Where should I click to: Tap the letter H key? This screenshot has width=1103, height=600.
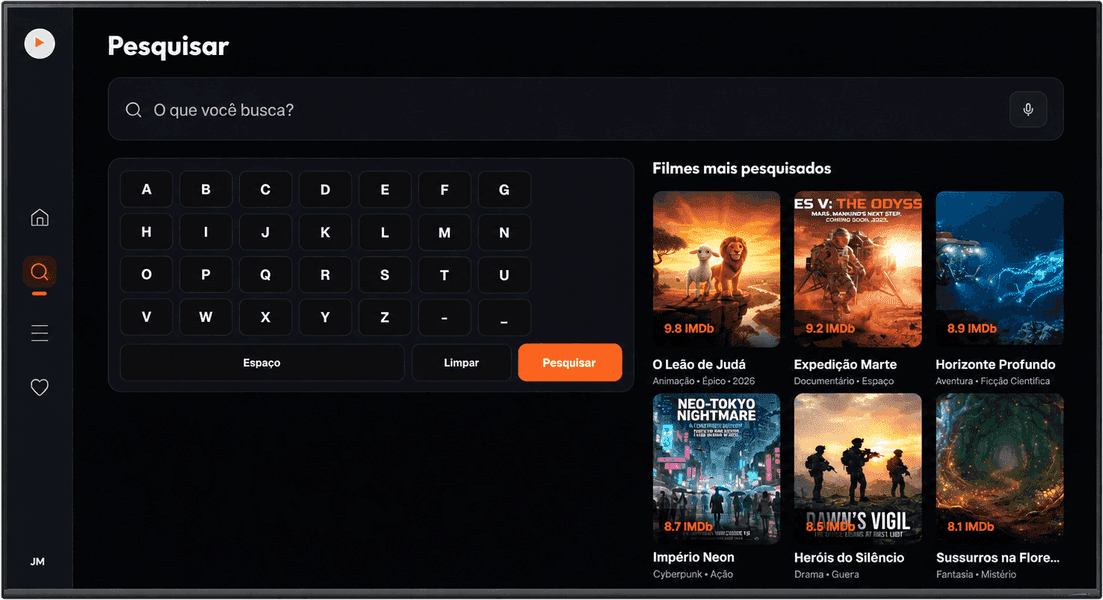tap(146, 232)
